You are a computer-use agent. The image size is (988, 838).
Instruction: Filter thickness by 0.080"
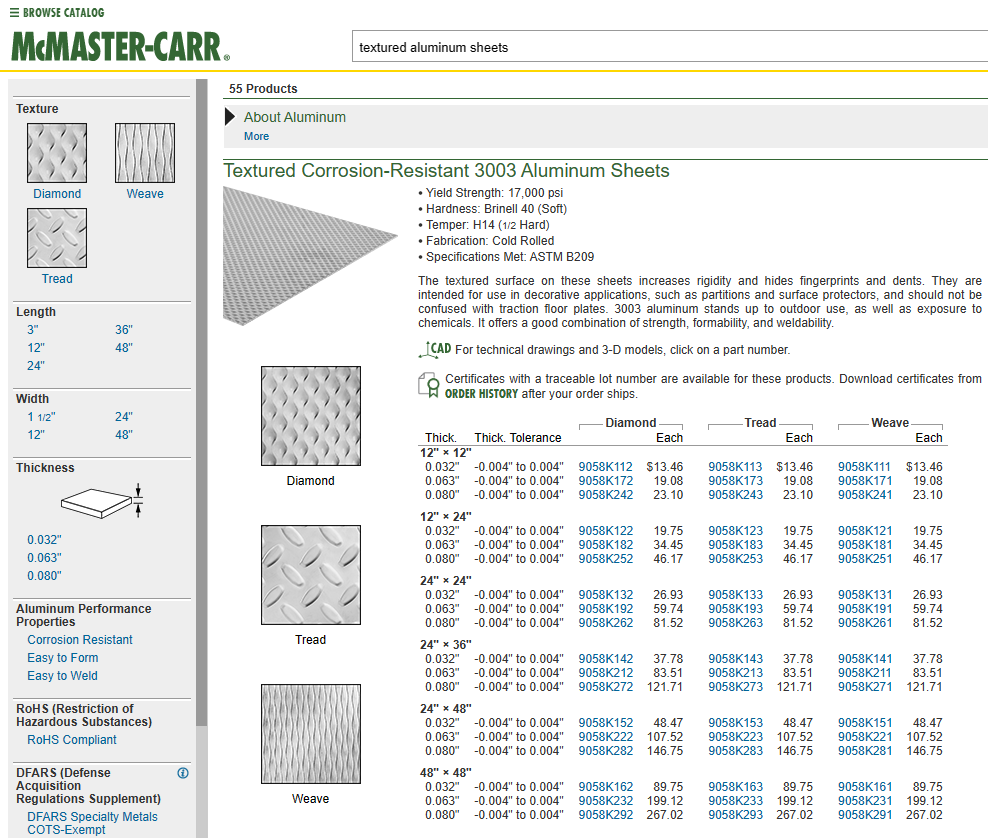pyautogui.click(x=44, y=576)
